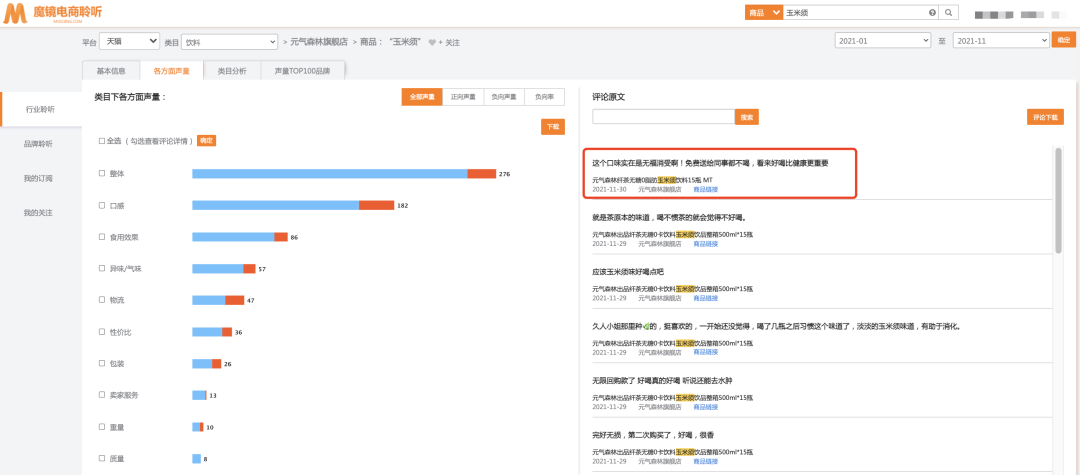Click 确定 beside the 全选 checkbox
The width and height of the screenshot is (1080, 475).
(x=206, y=140)
